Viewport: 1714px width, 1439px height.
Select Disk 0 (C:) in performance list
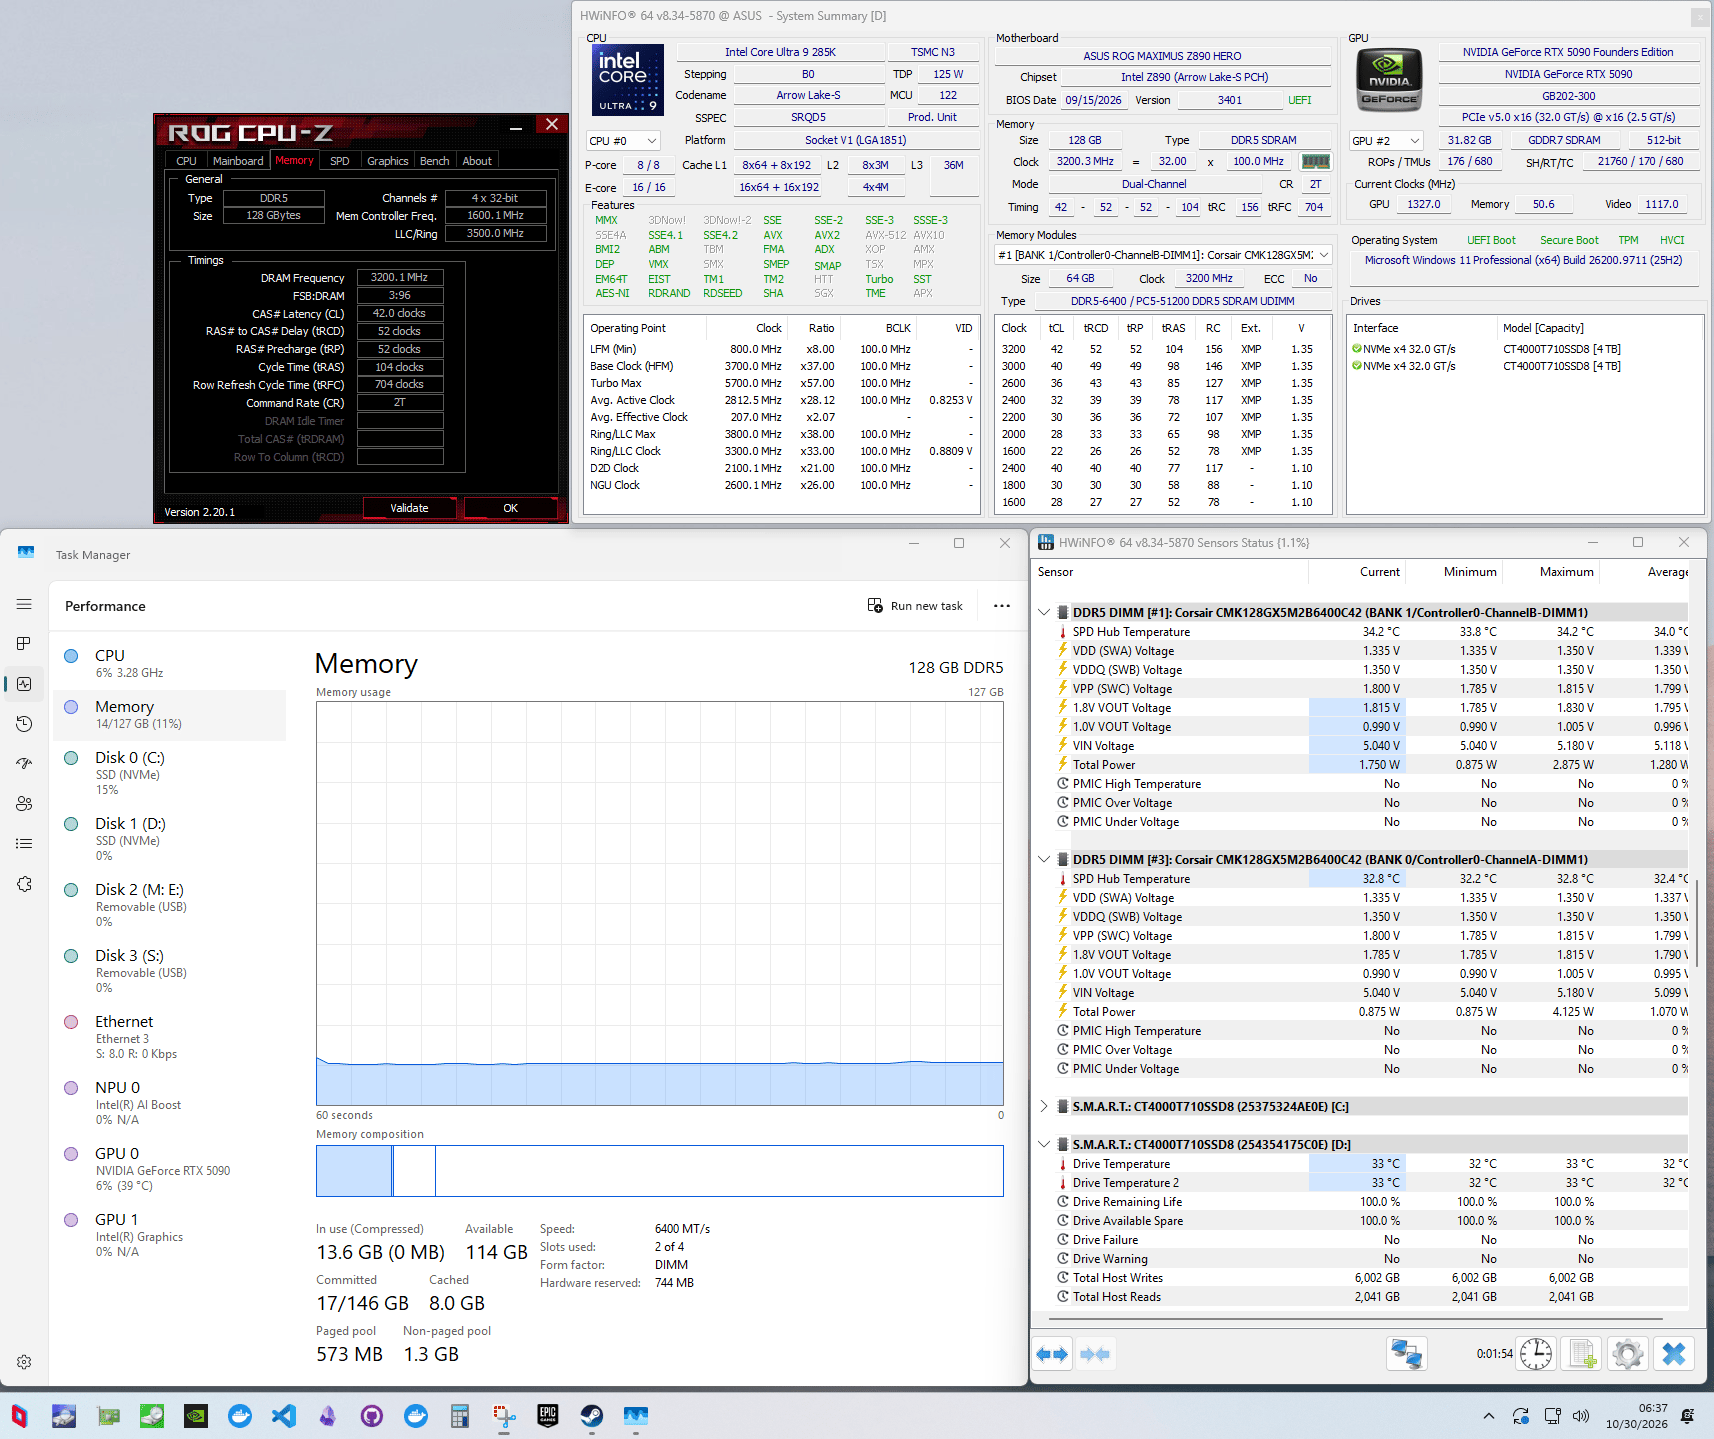point(170,773)
